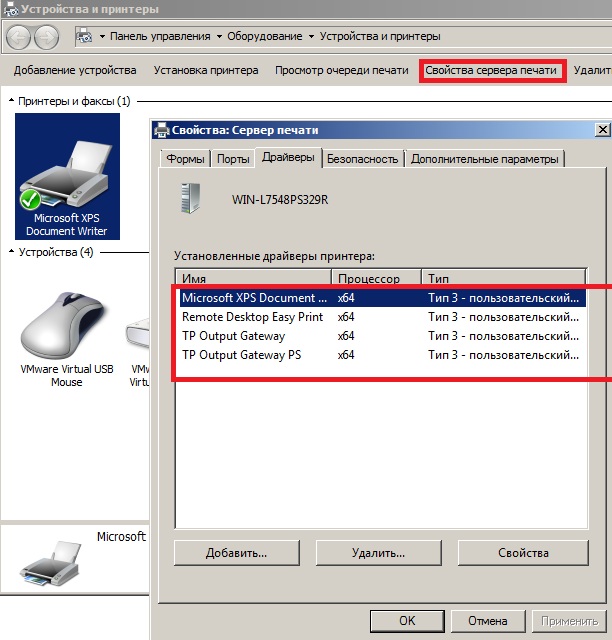Viewport: 612px width, 640px height.
Task: Open dropdown before Панель управления breadcrumb
Action: (102, 36)
